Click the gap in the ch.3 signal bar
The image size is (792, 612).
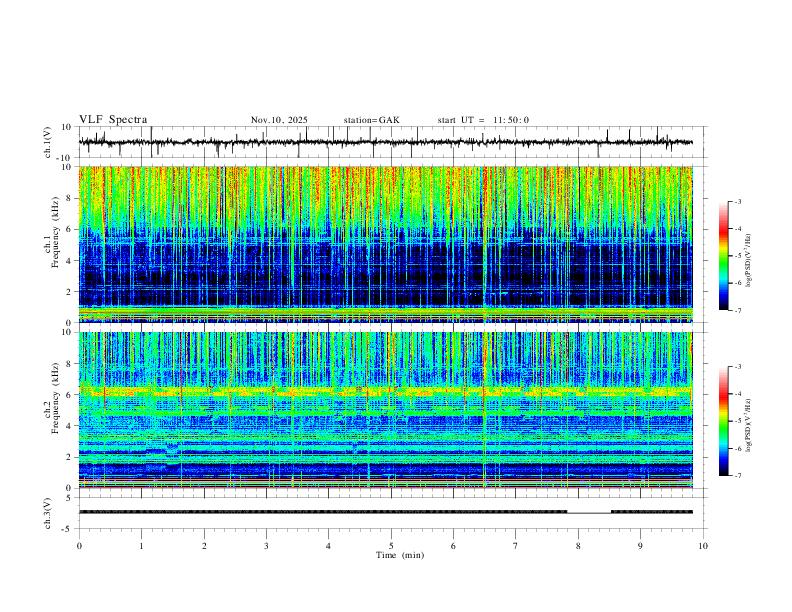point(589,513)
